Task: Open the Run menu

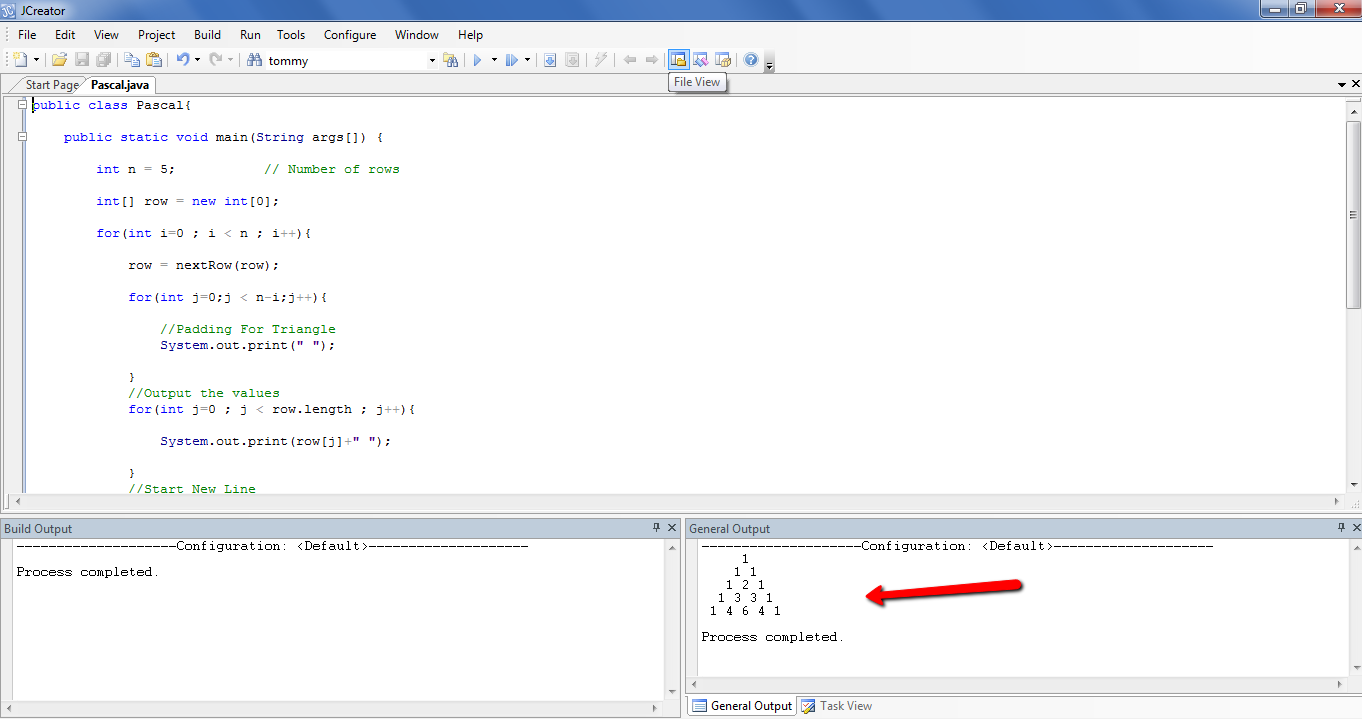Action: click(x=250, y=35)
